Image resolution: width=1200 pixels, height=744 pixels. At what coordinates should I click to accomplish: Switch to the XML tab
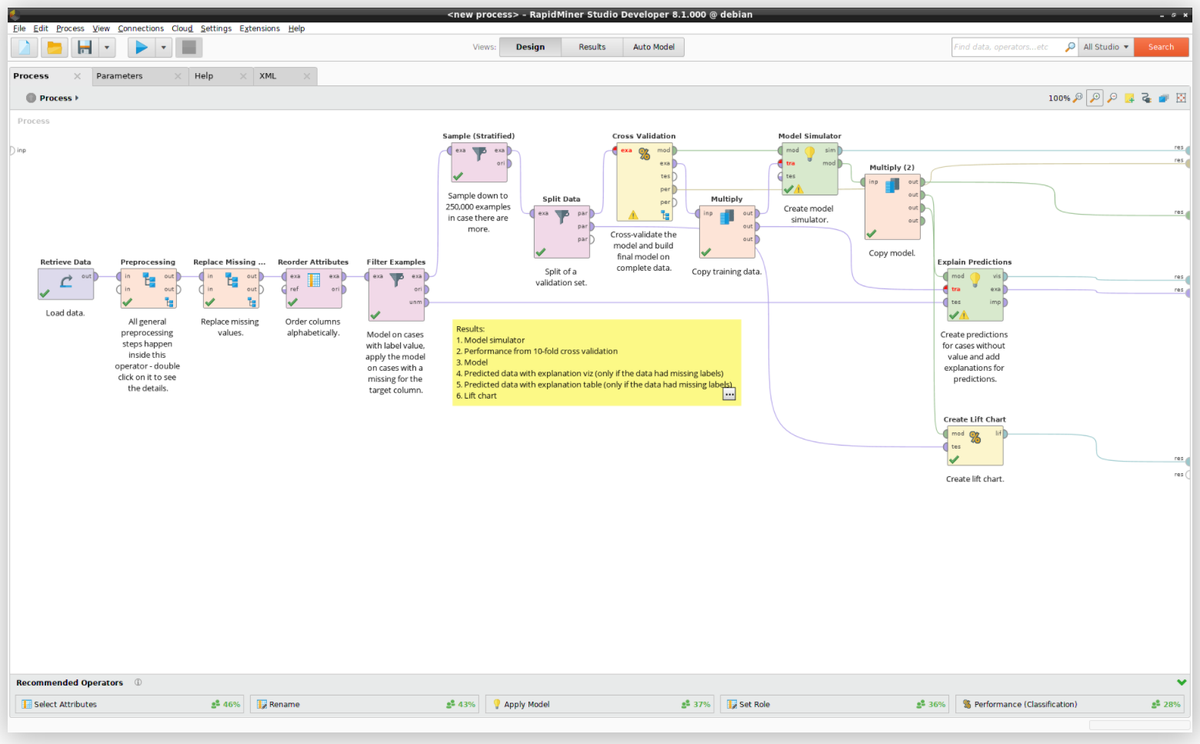point(268,76)
